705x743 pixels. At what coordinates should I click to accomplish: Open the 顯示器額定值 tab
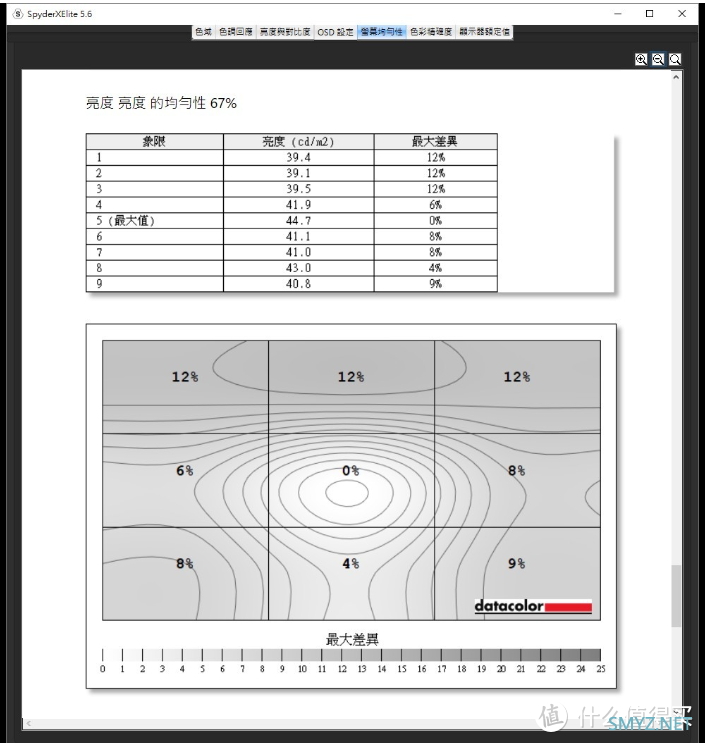[485, 32]
